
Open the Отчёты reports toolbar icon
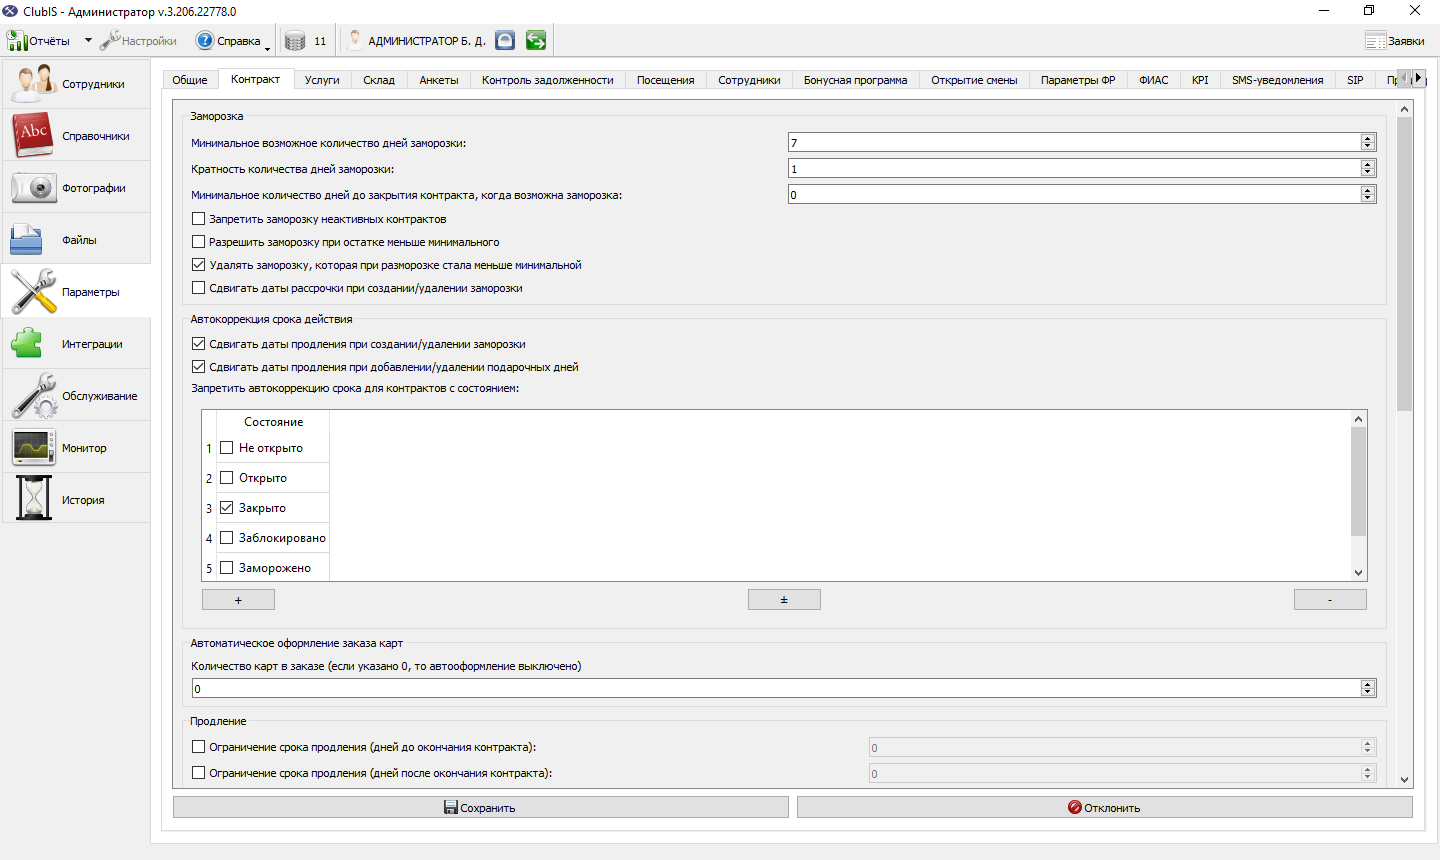click(16, 41)
